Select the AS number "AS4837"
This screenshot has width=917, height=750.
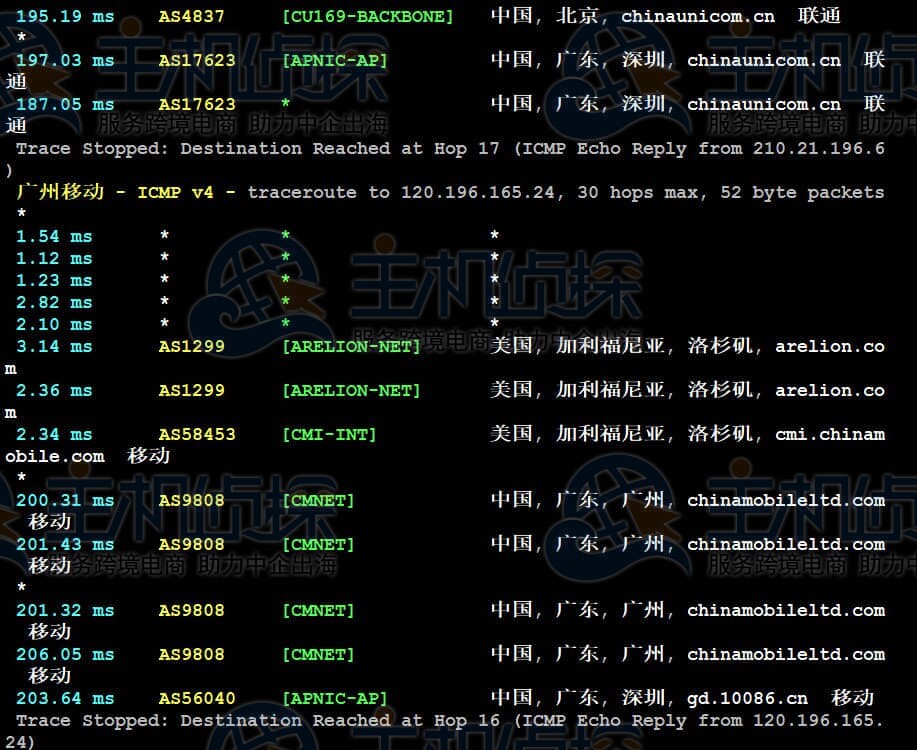click(x=191, y=16)
